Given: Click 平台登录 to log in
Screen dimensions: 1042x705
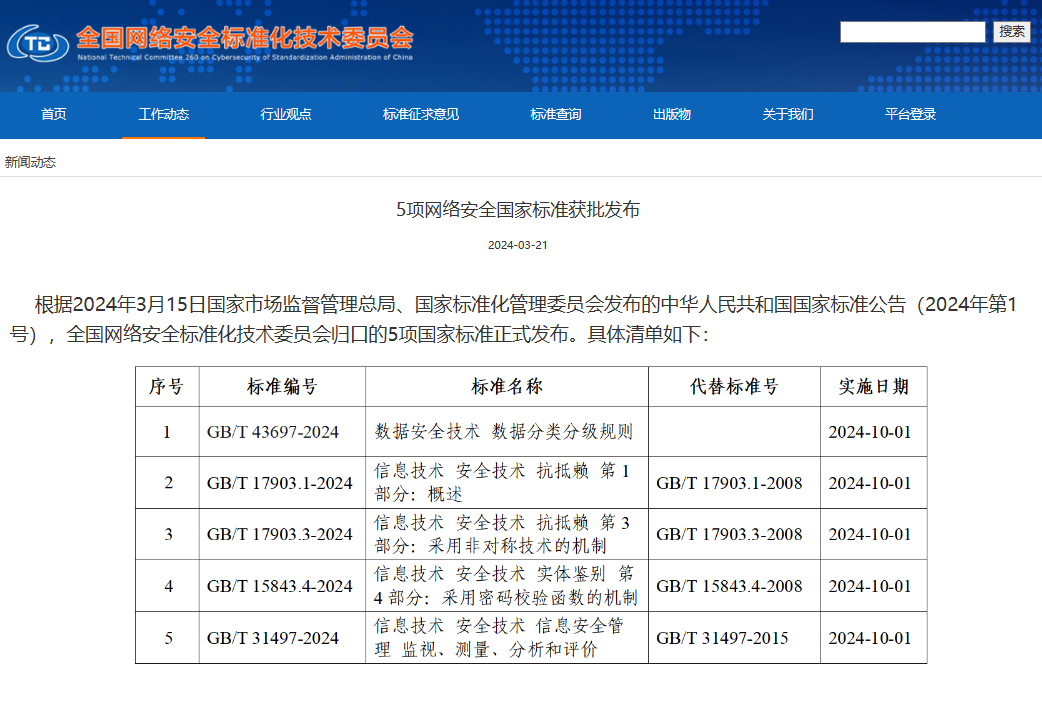Looking at the screenshot, I should [x=908, y=114].
